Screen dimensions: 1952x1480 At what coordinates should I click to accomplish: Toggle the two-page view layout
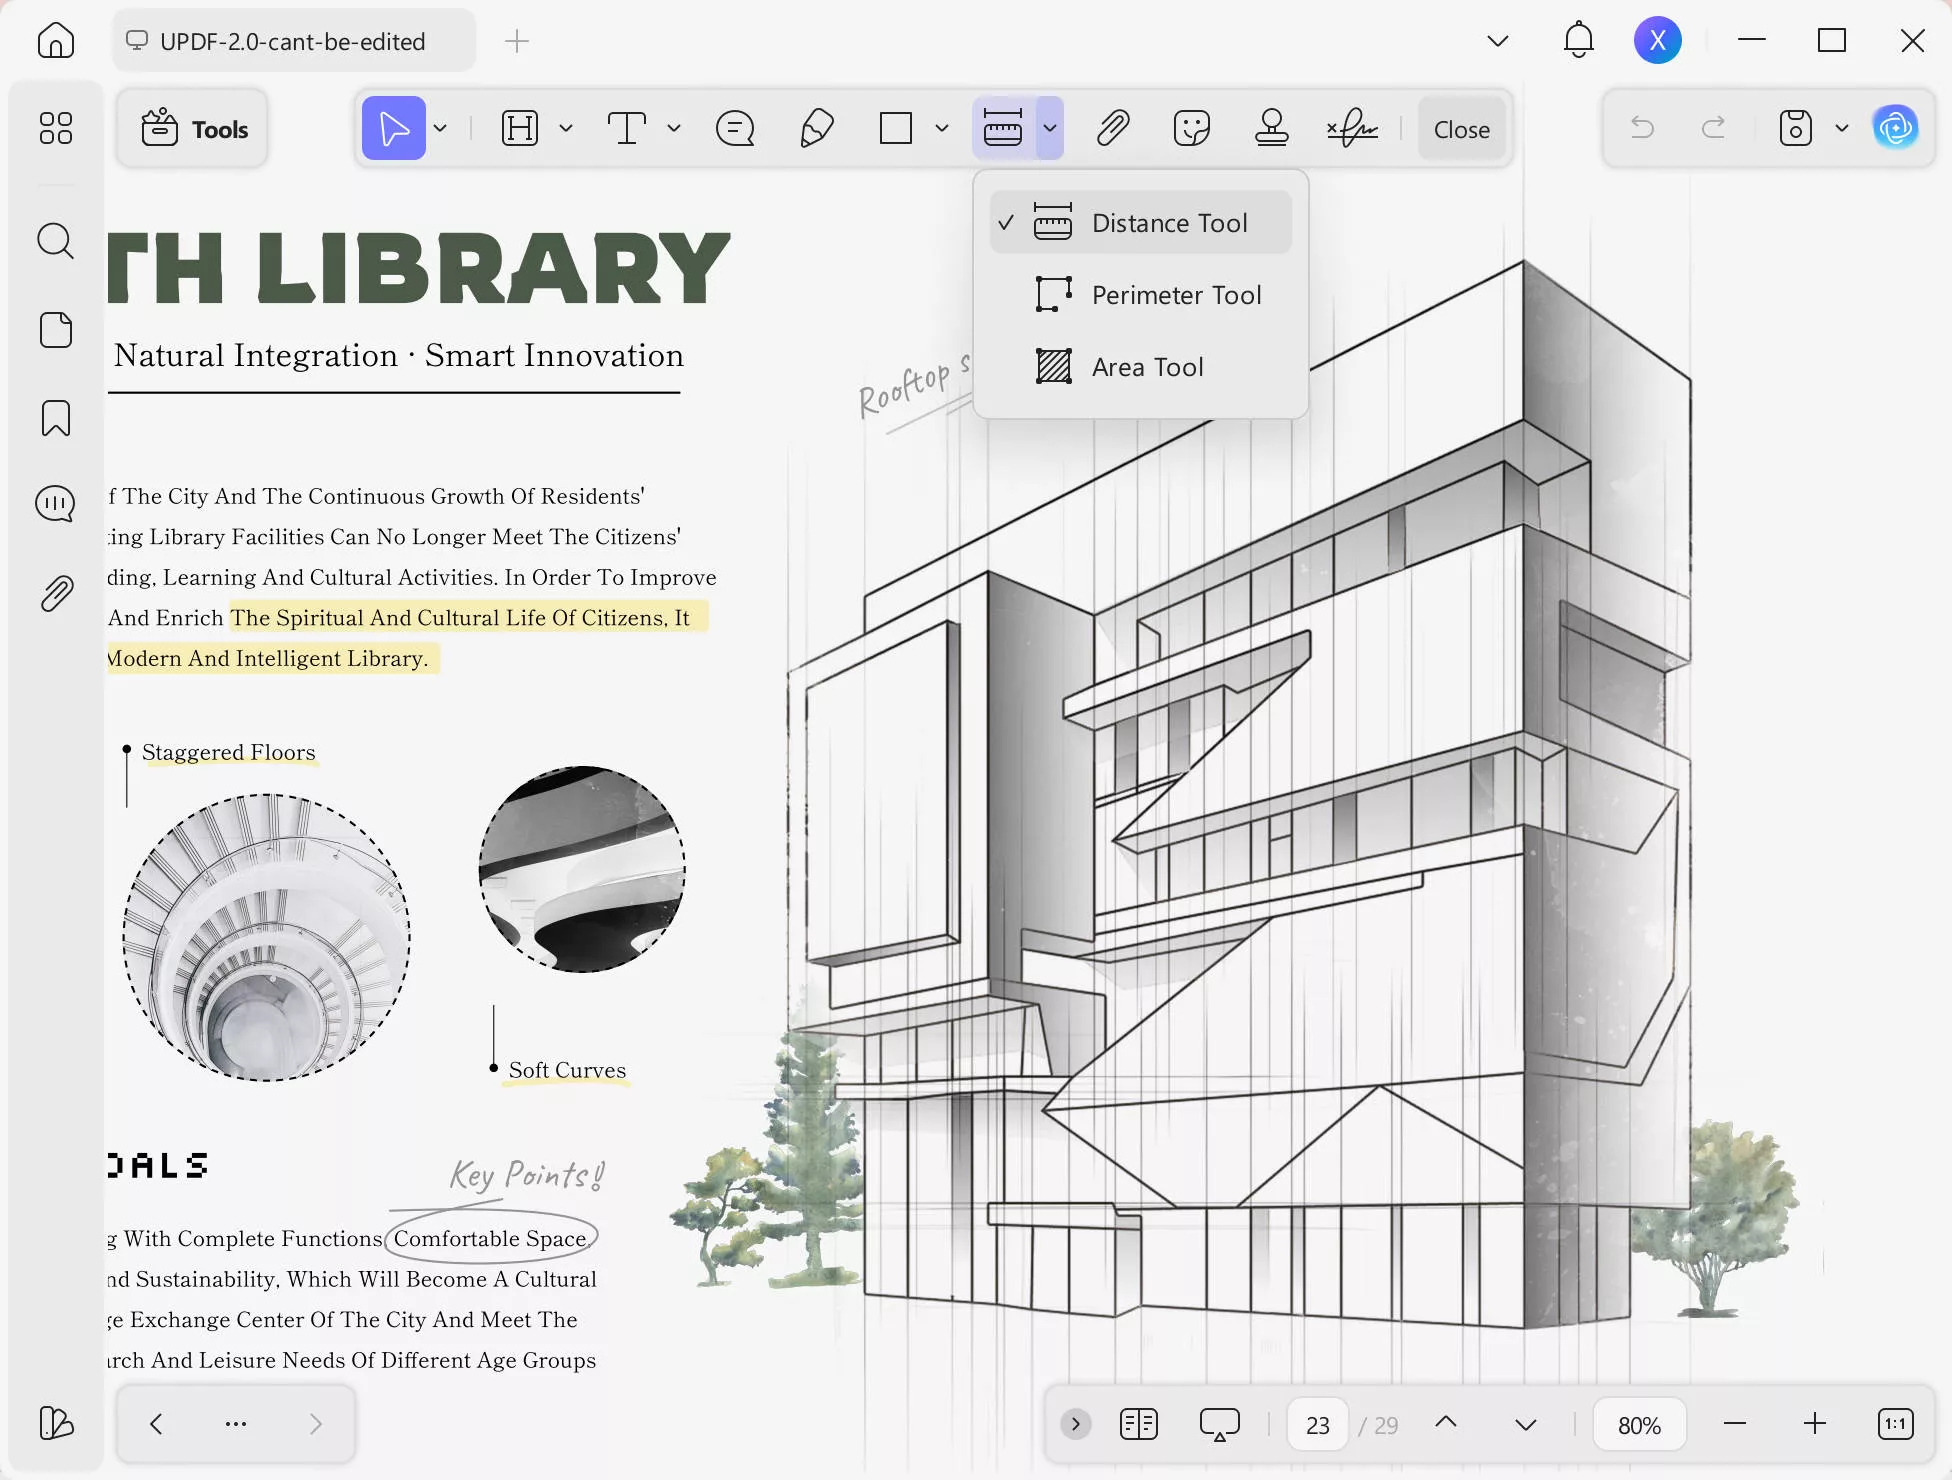[1139, 1424]
